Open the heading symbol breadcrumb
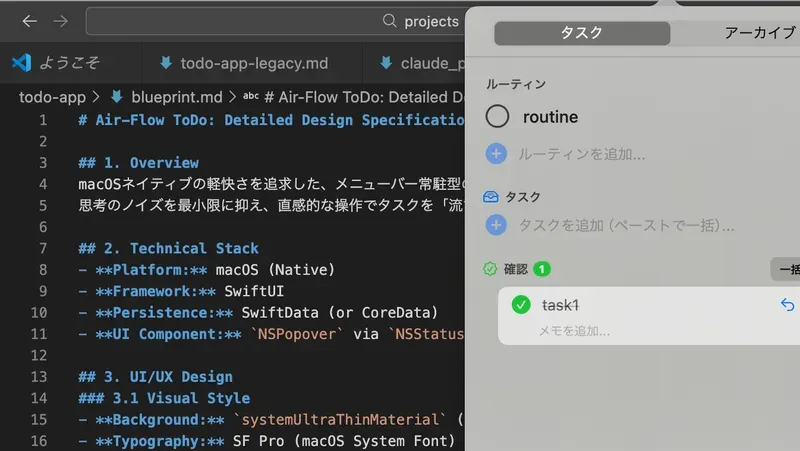The height and width of the screenshot is (451, 800). tap(355, 97)
